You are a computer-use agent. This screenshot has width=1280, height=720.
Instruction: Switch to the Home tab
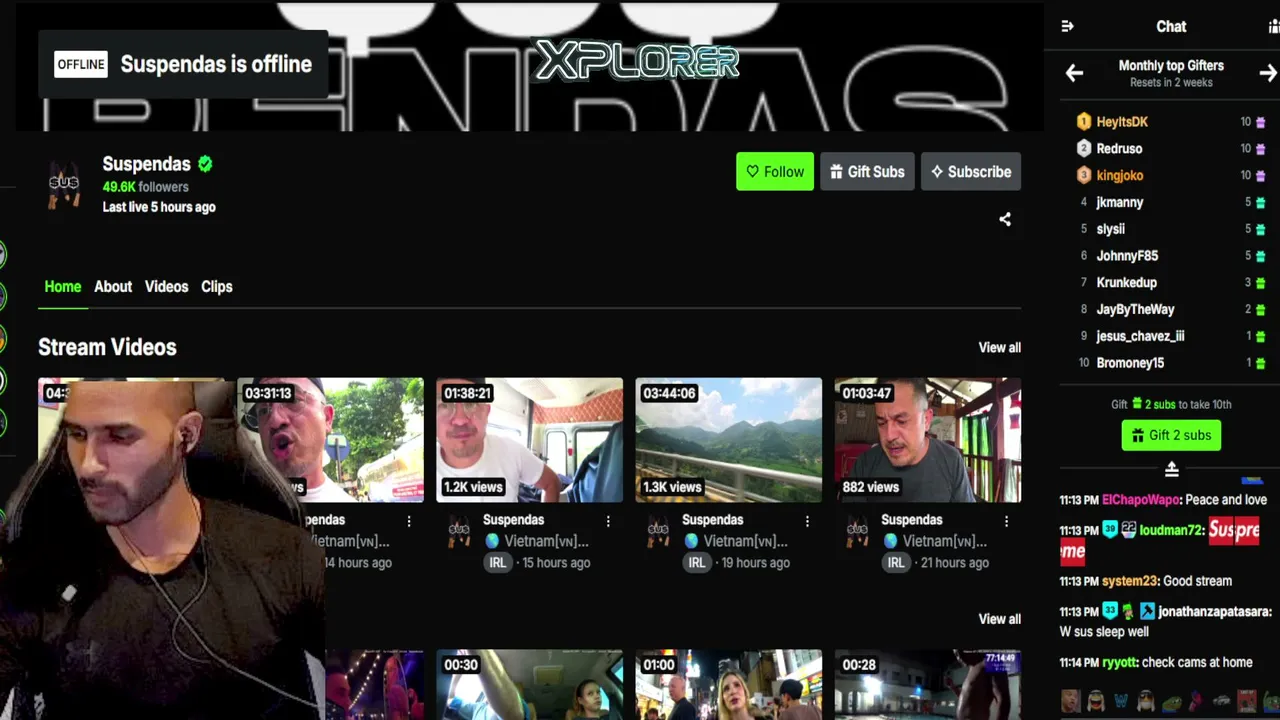63,287
